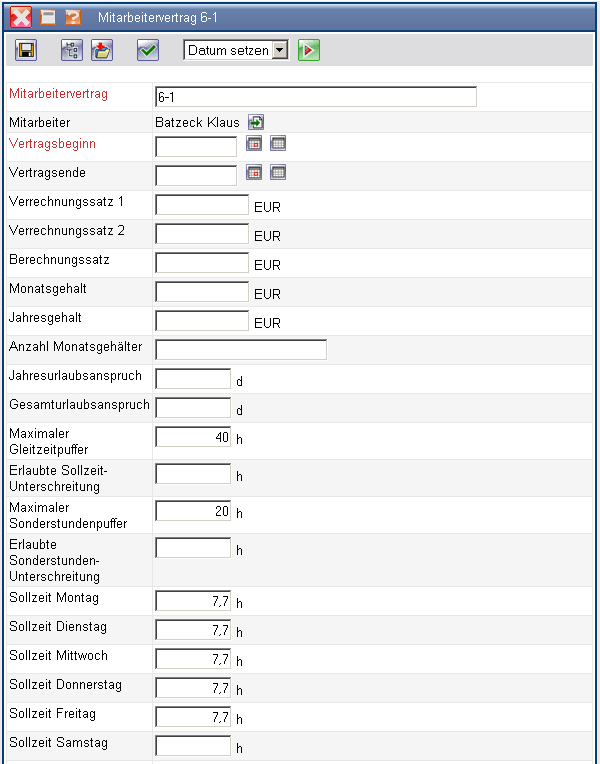Image resolution: width=600 pixels, height=764 pixels.
Task: Click the save disk icon in toolbar
Action: (x=27, y=51)
